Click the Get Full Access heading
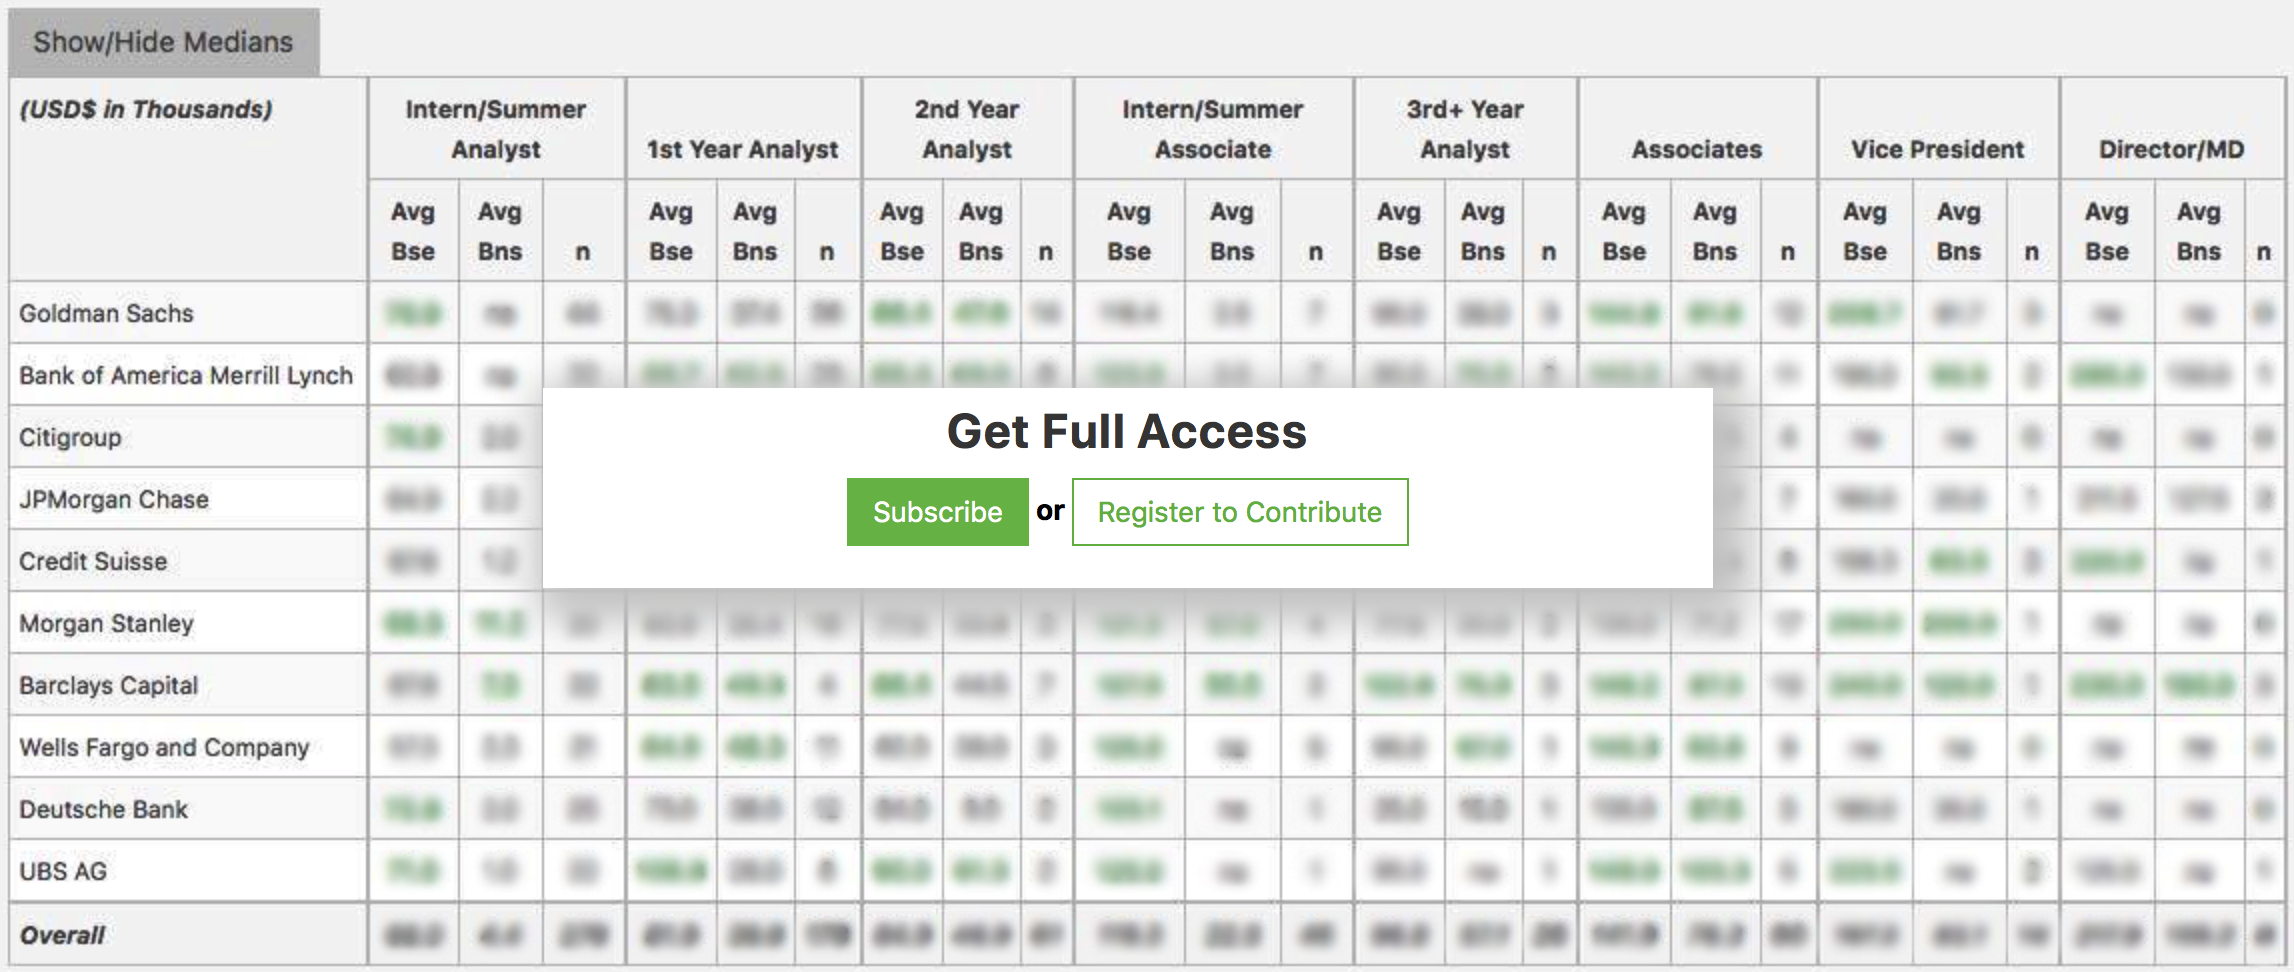The height and width of the screenshot is (972, 2294). pos(1126,432)
